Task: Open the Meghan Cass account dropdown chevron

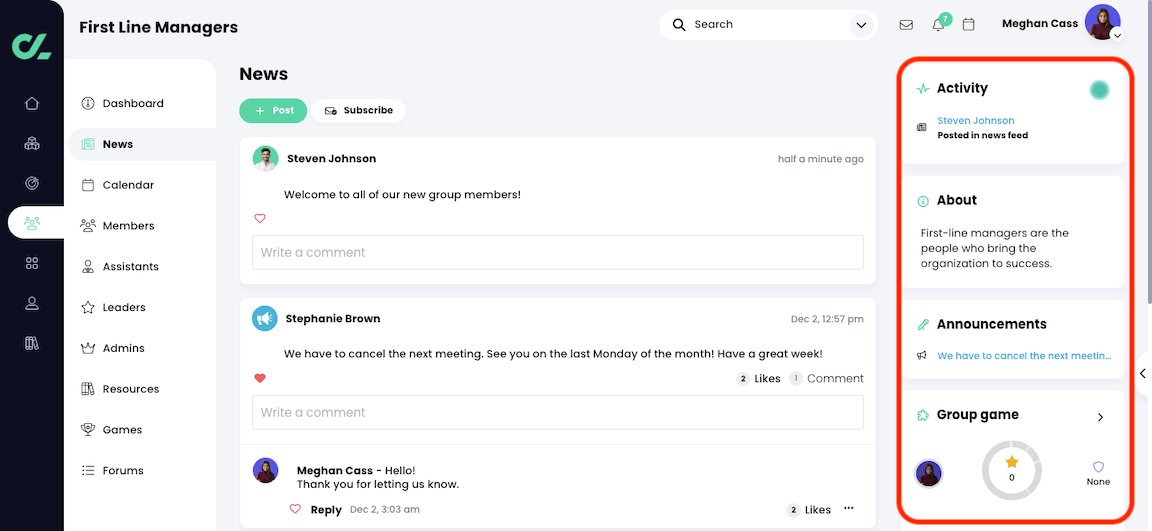Action: click(1117, 35)
